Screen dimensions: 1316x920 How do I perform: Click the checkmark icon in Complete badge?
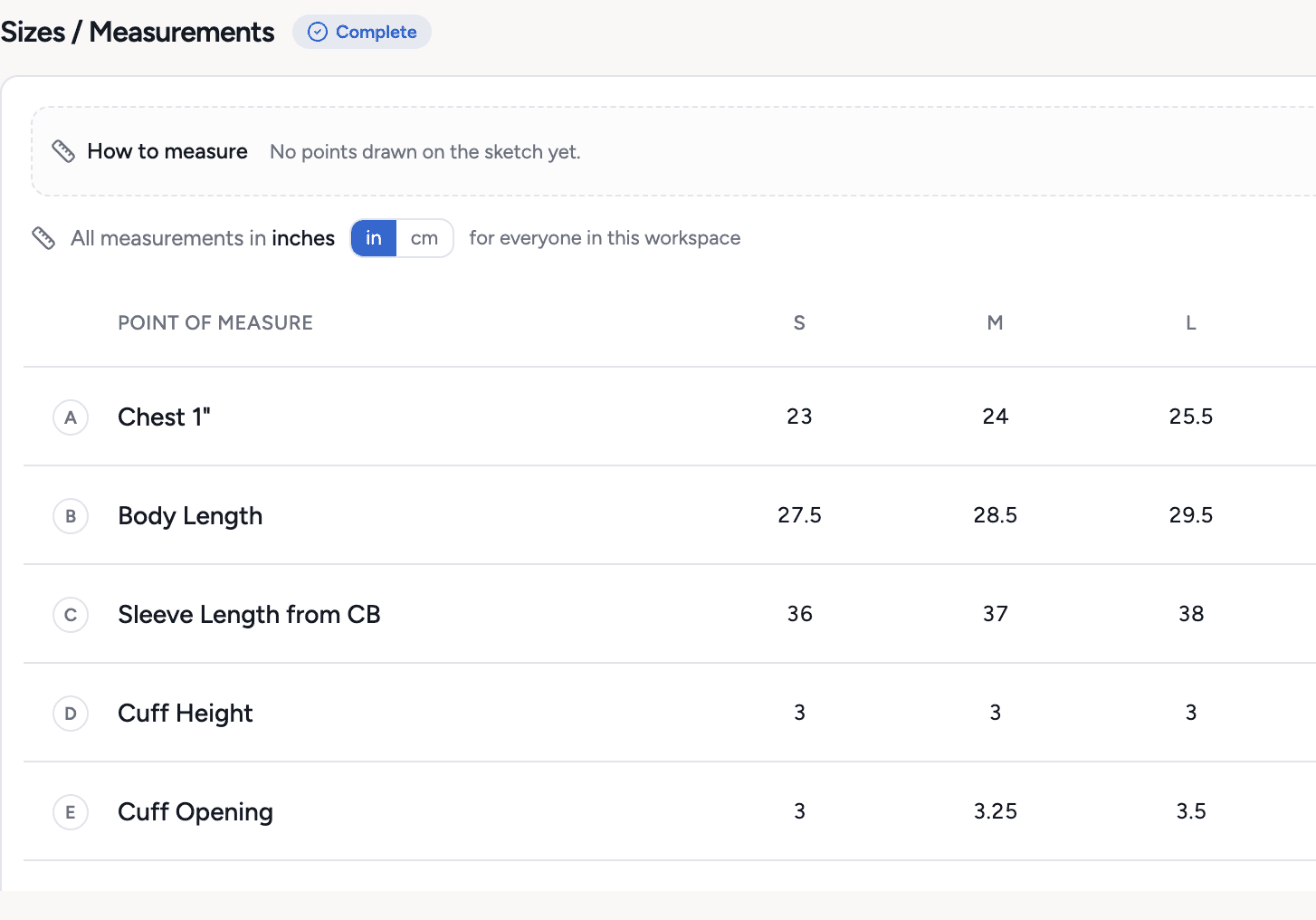click(x=317, y=32)
